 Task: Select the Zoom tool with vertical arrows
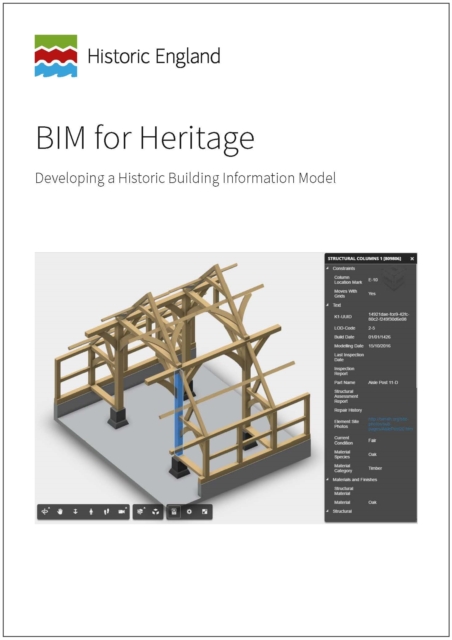click(76, 511)
